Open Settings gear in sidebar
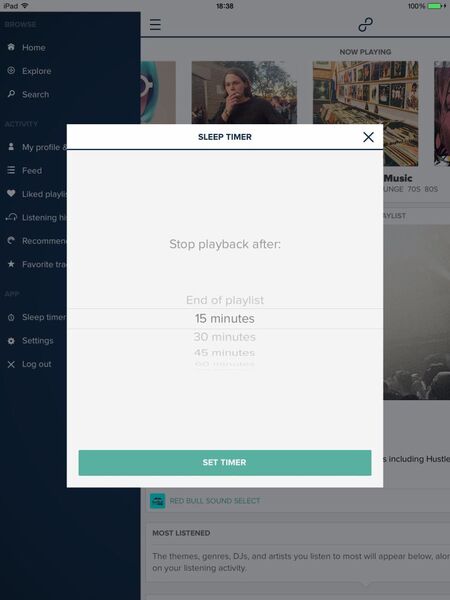This screenshot has height=600, width=450. point(11,341)
